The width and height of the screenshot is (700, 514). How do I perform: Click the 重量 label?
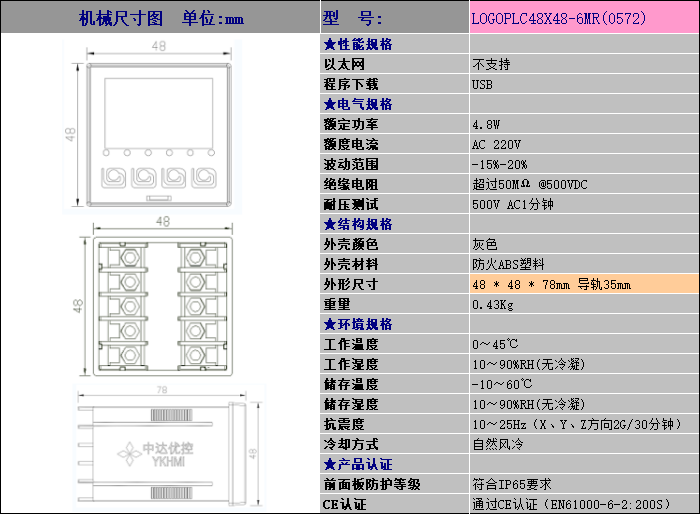(337, 305)
